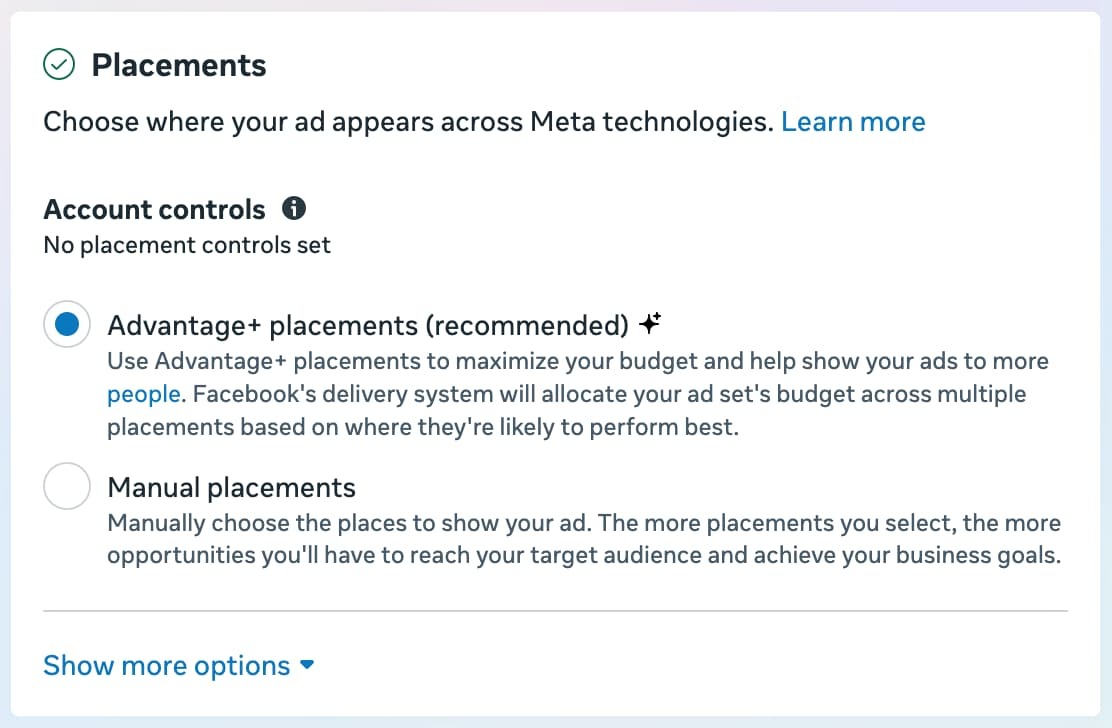
Task: Expand Show more options
Action: pos(166,666)
